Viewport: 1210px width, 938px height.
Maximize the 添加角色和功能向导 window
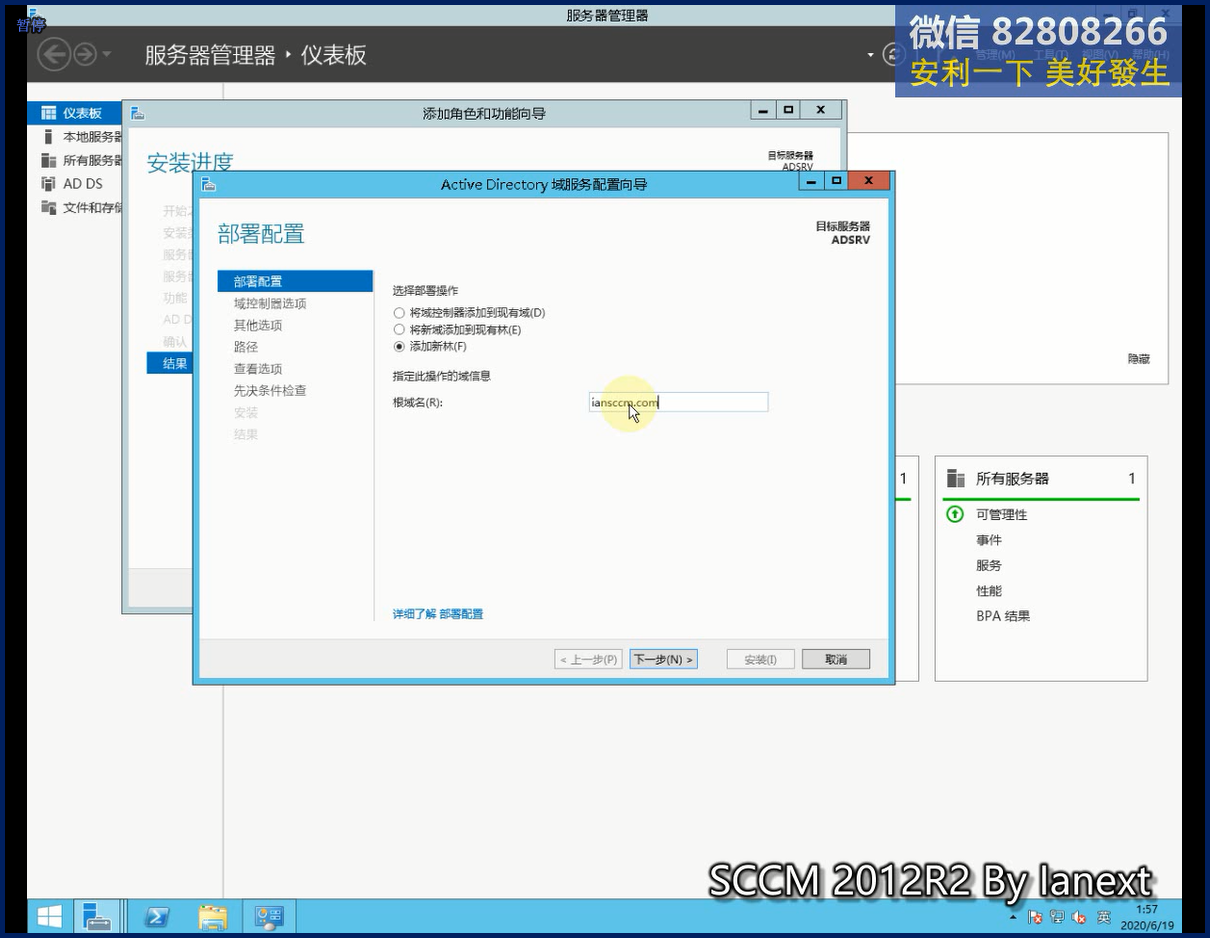pos(789,110)
